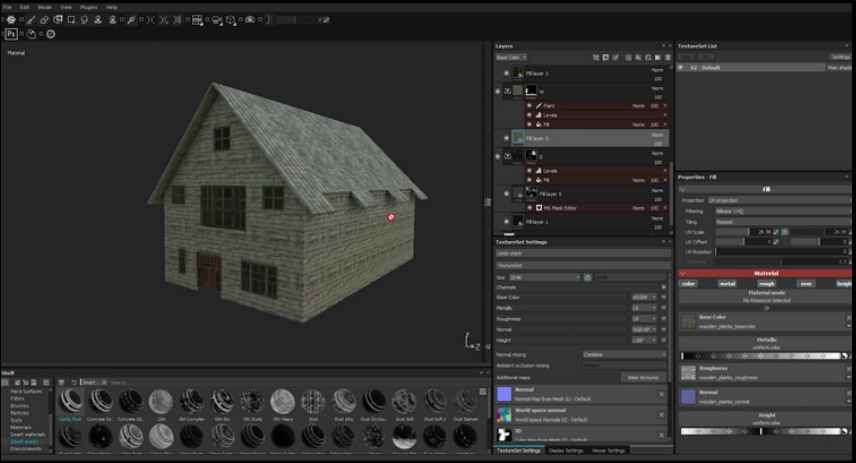Toggle visibility of top Fill layer 3

[506, 73]
